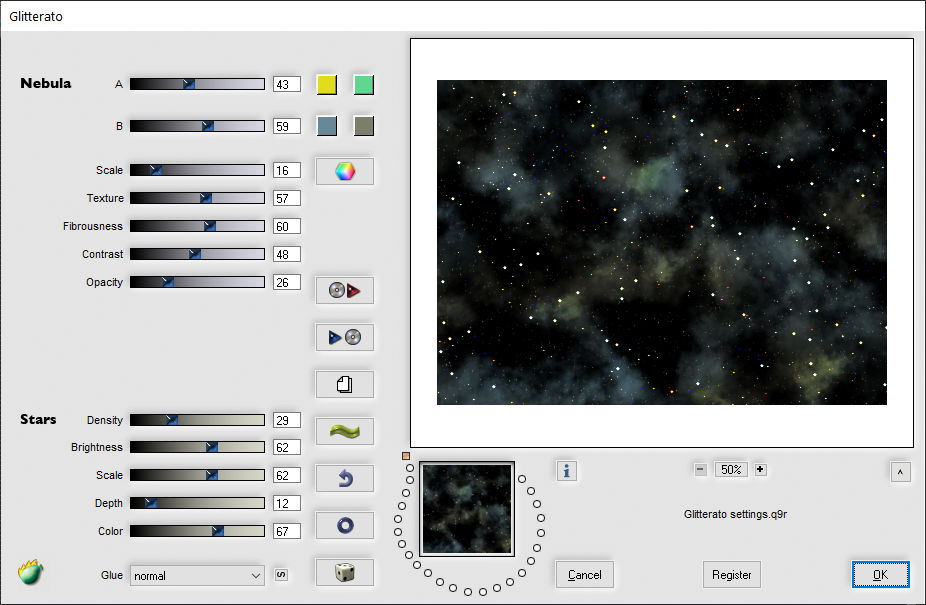
Task: Click the Nebula Scale slider track
Action: click(197, 170)
